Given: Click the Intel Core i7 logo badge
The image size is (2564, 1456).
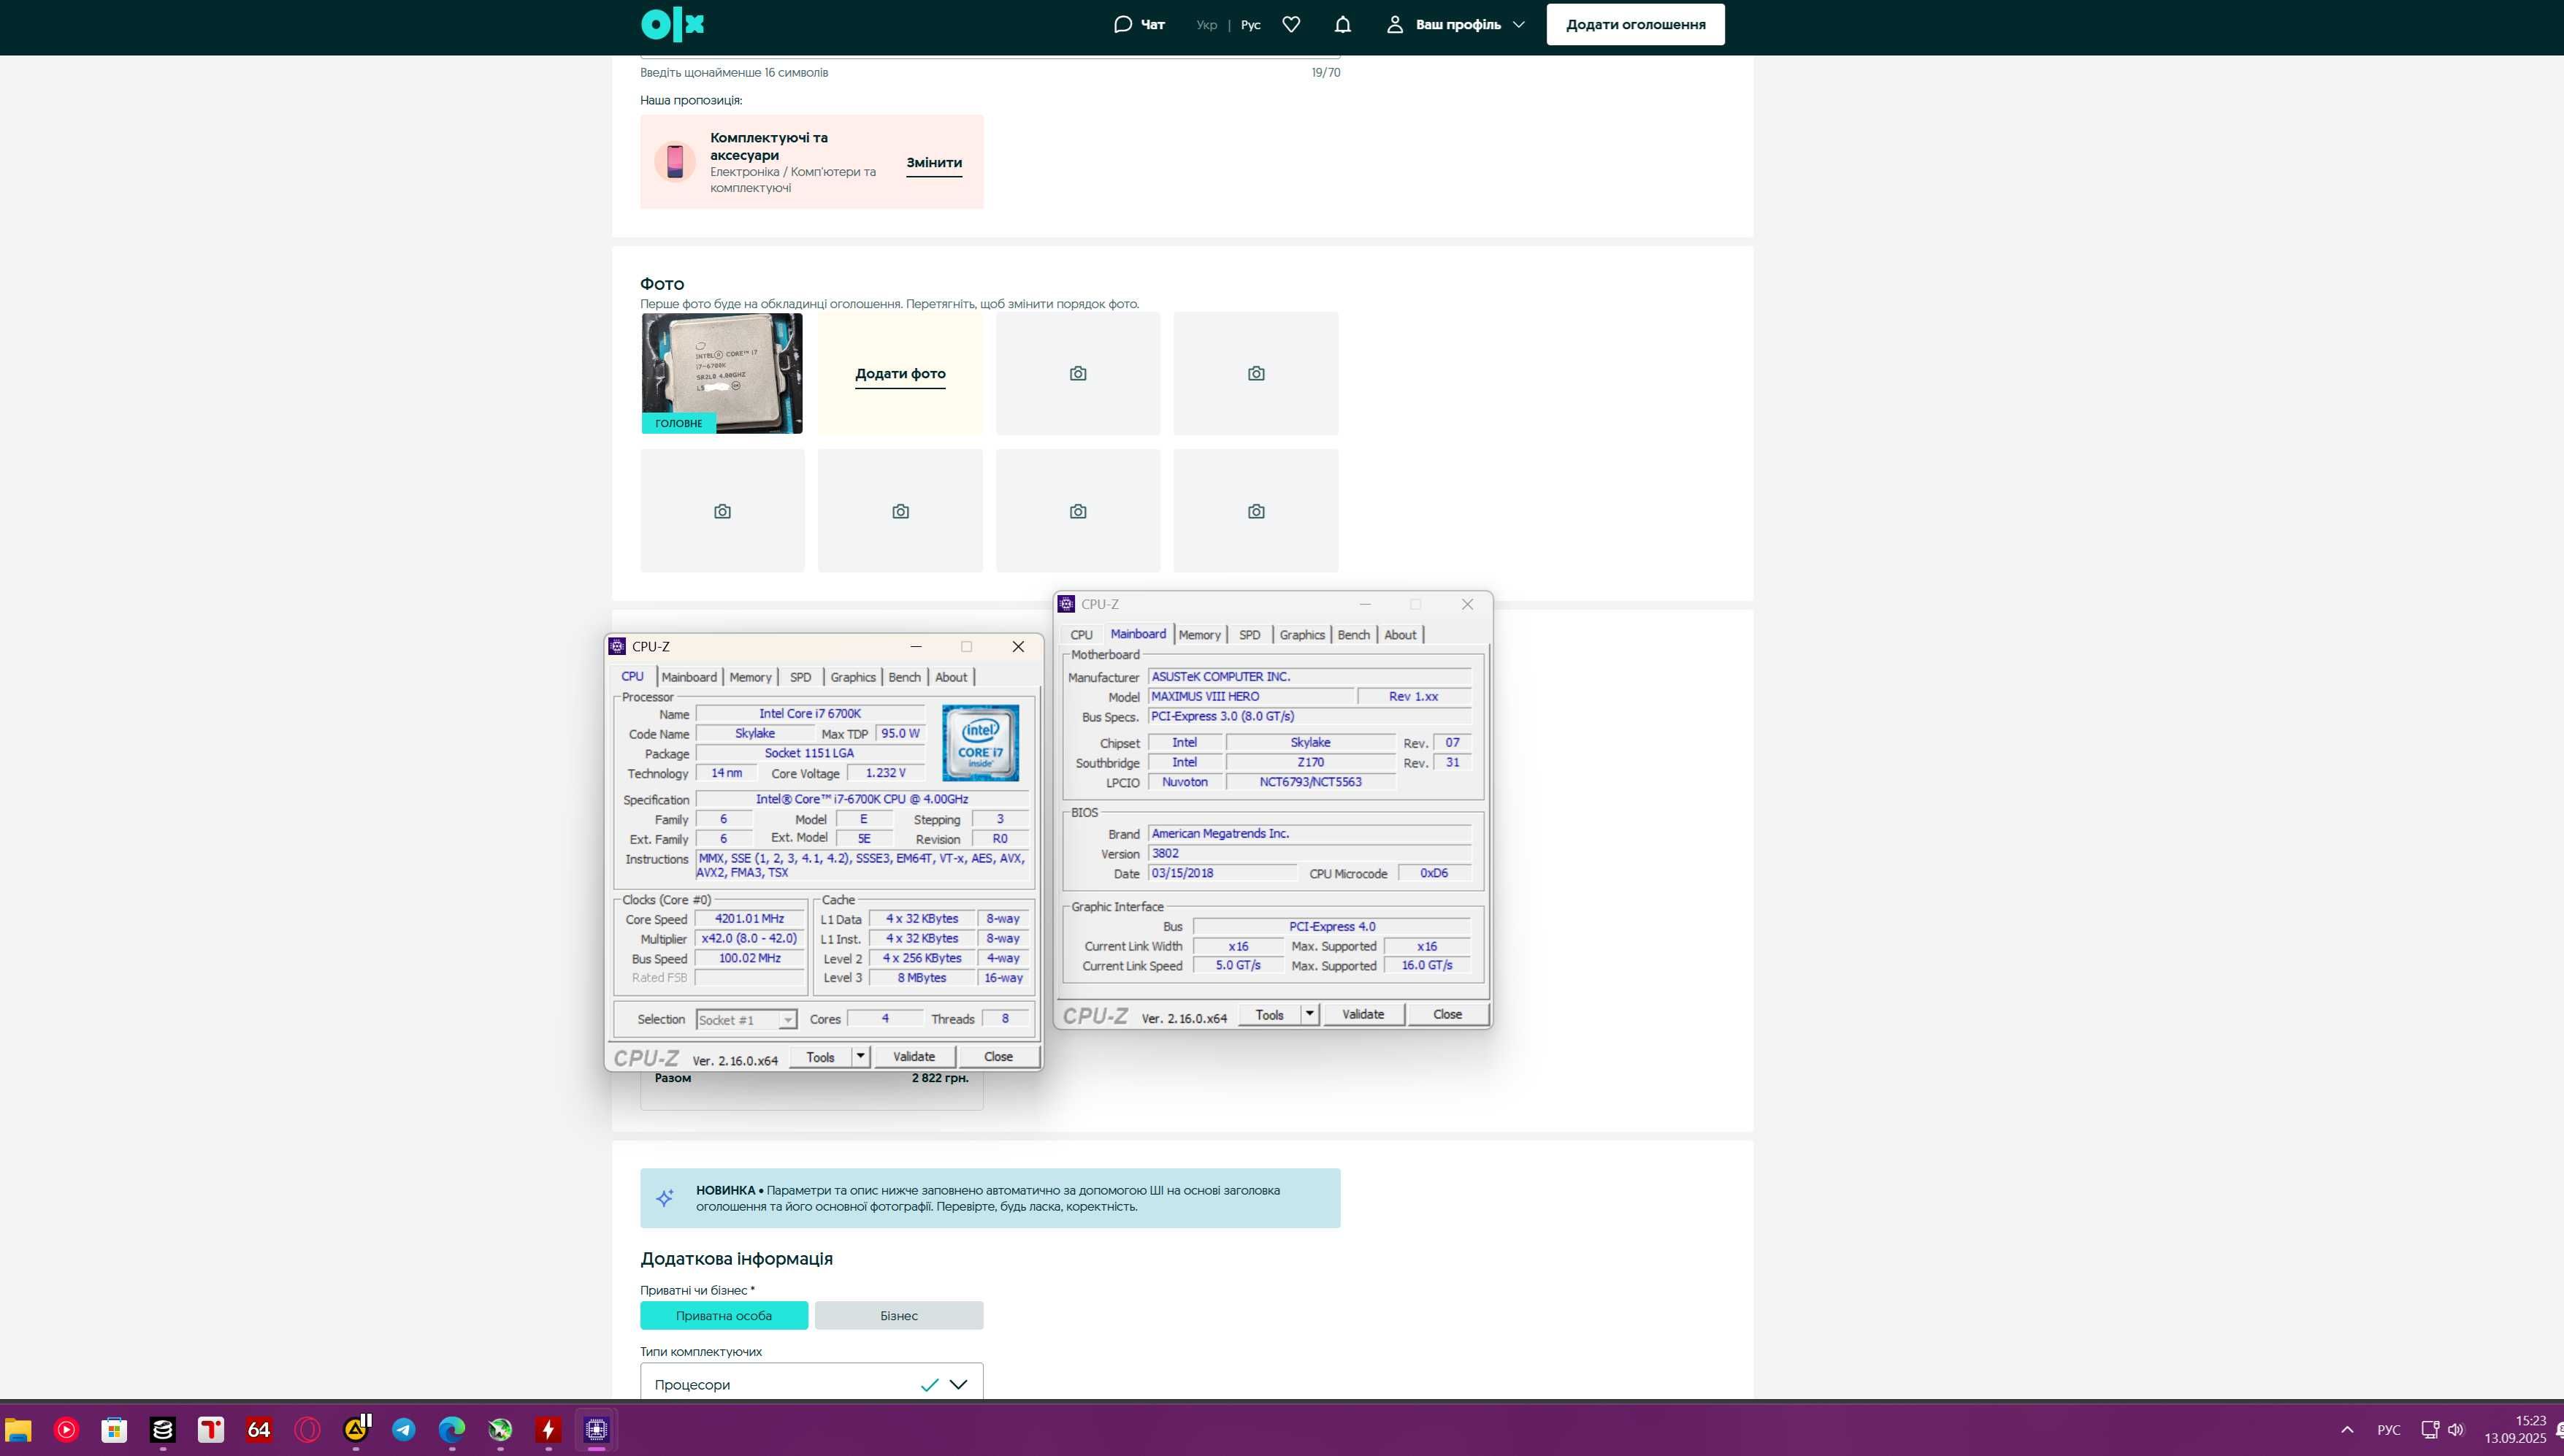Looking at the screenshot, I should (x=980, y=743).
